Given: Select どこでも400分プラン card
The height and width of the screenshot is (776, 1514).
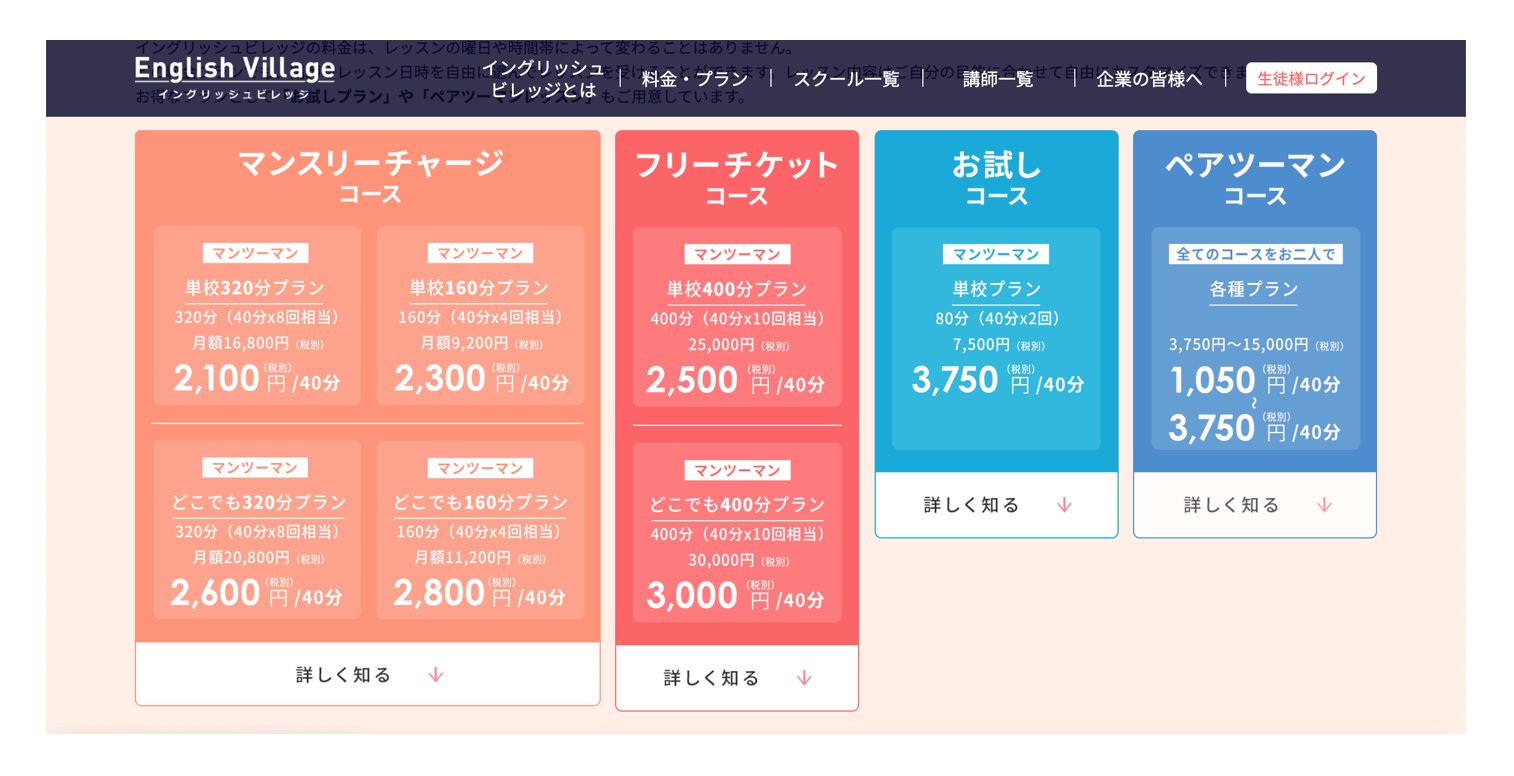Looking at the screenshot, I should pyautogui.click(x=737, y=533).
